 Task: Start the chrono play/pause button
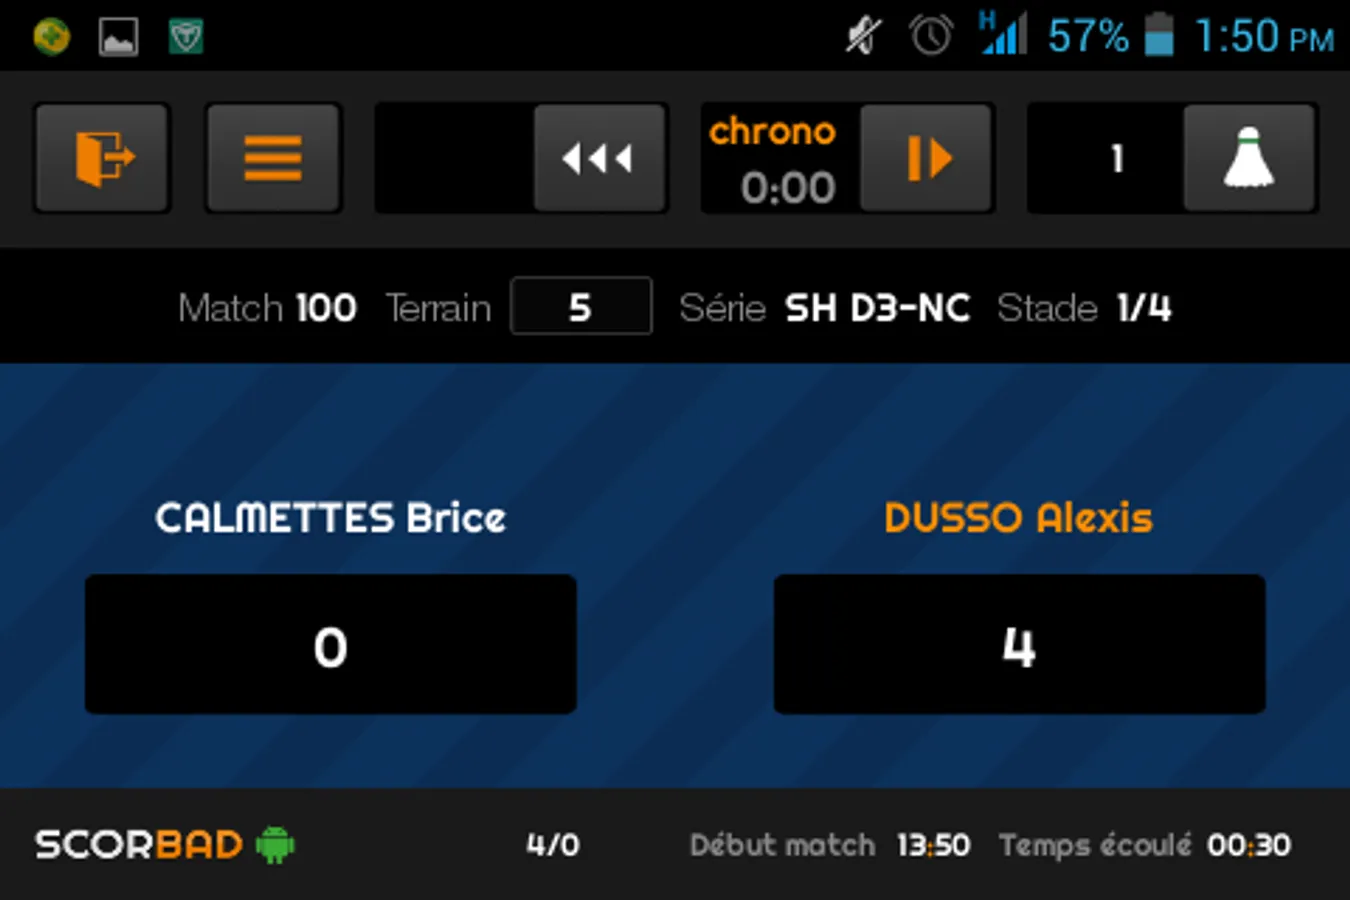(927, 158)
